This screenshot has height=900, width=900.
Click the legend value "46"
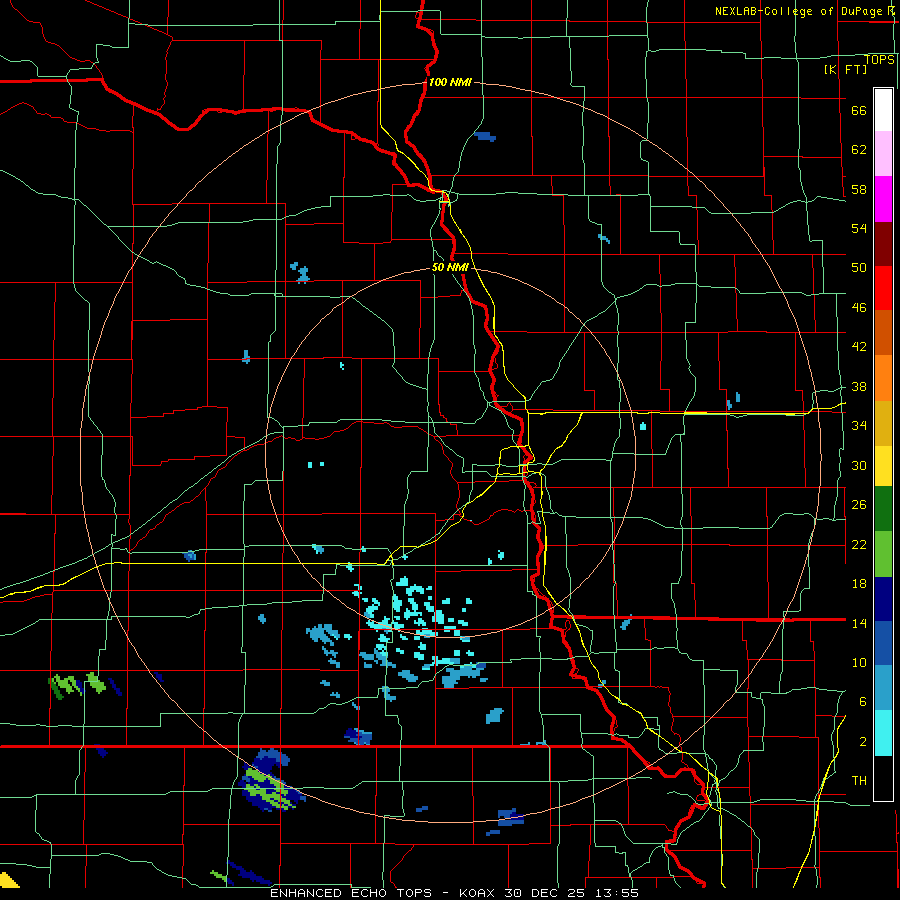[x=859, y=308]
